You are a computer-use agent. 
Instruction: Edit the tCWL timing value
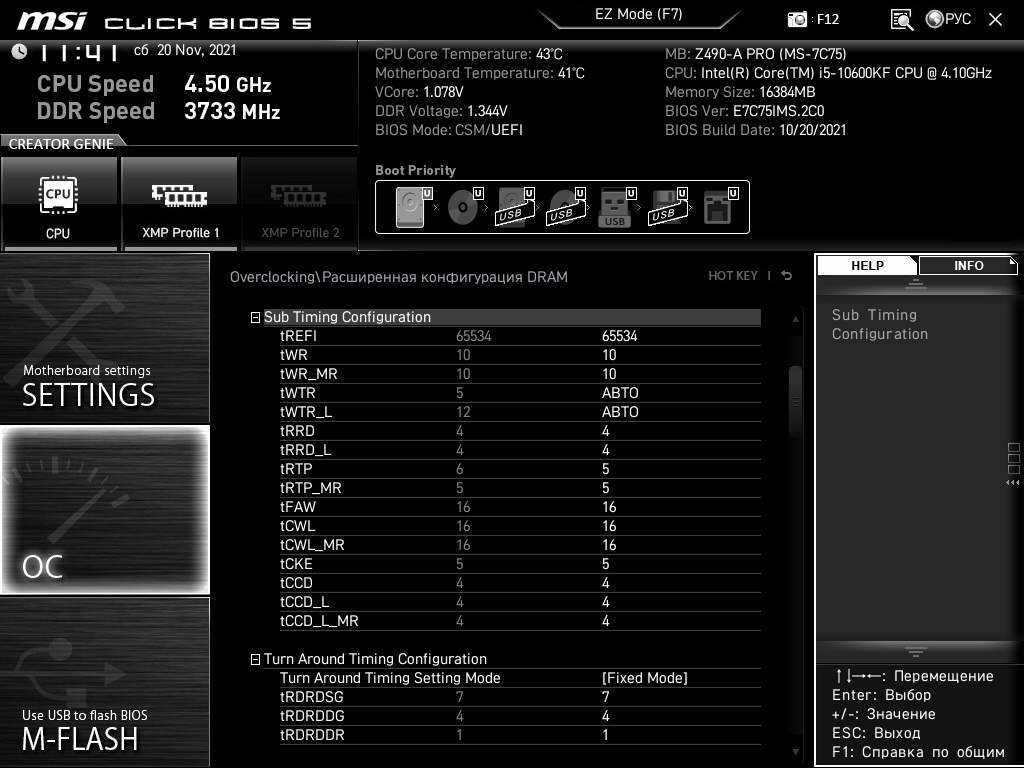[609, 526]
